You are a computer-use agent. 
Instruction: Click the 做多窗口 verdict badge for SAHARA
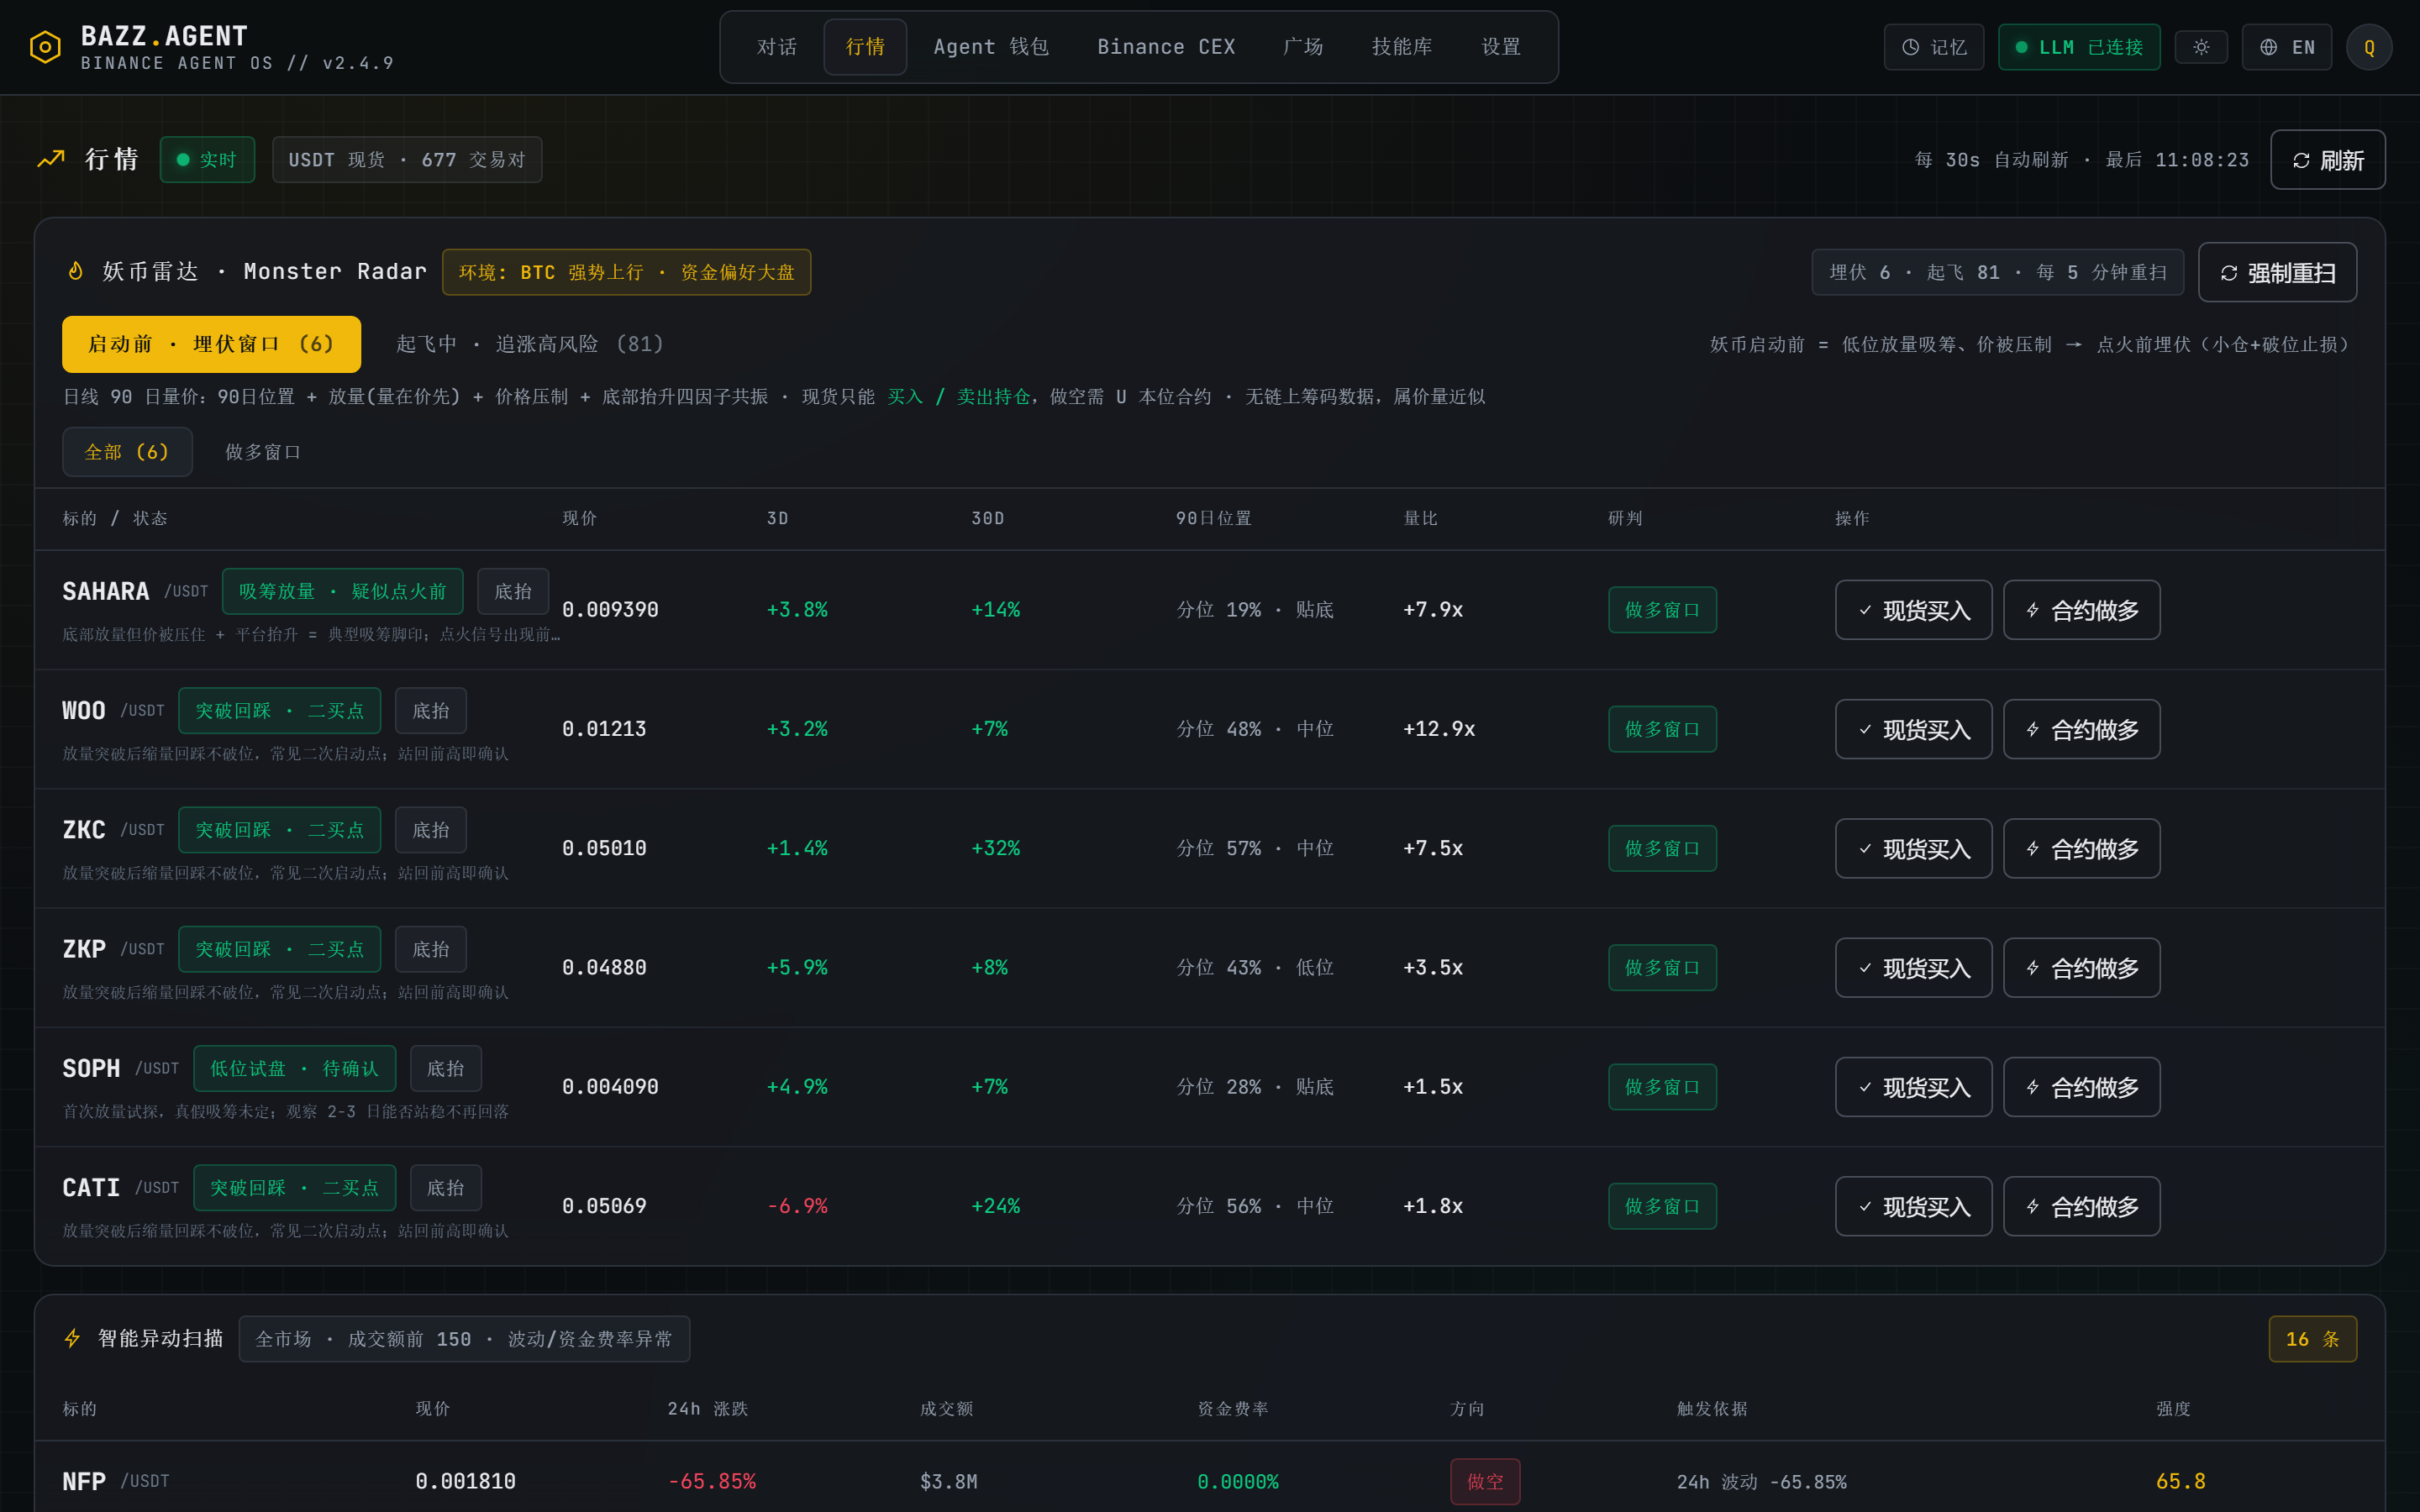point(1662,610)
